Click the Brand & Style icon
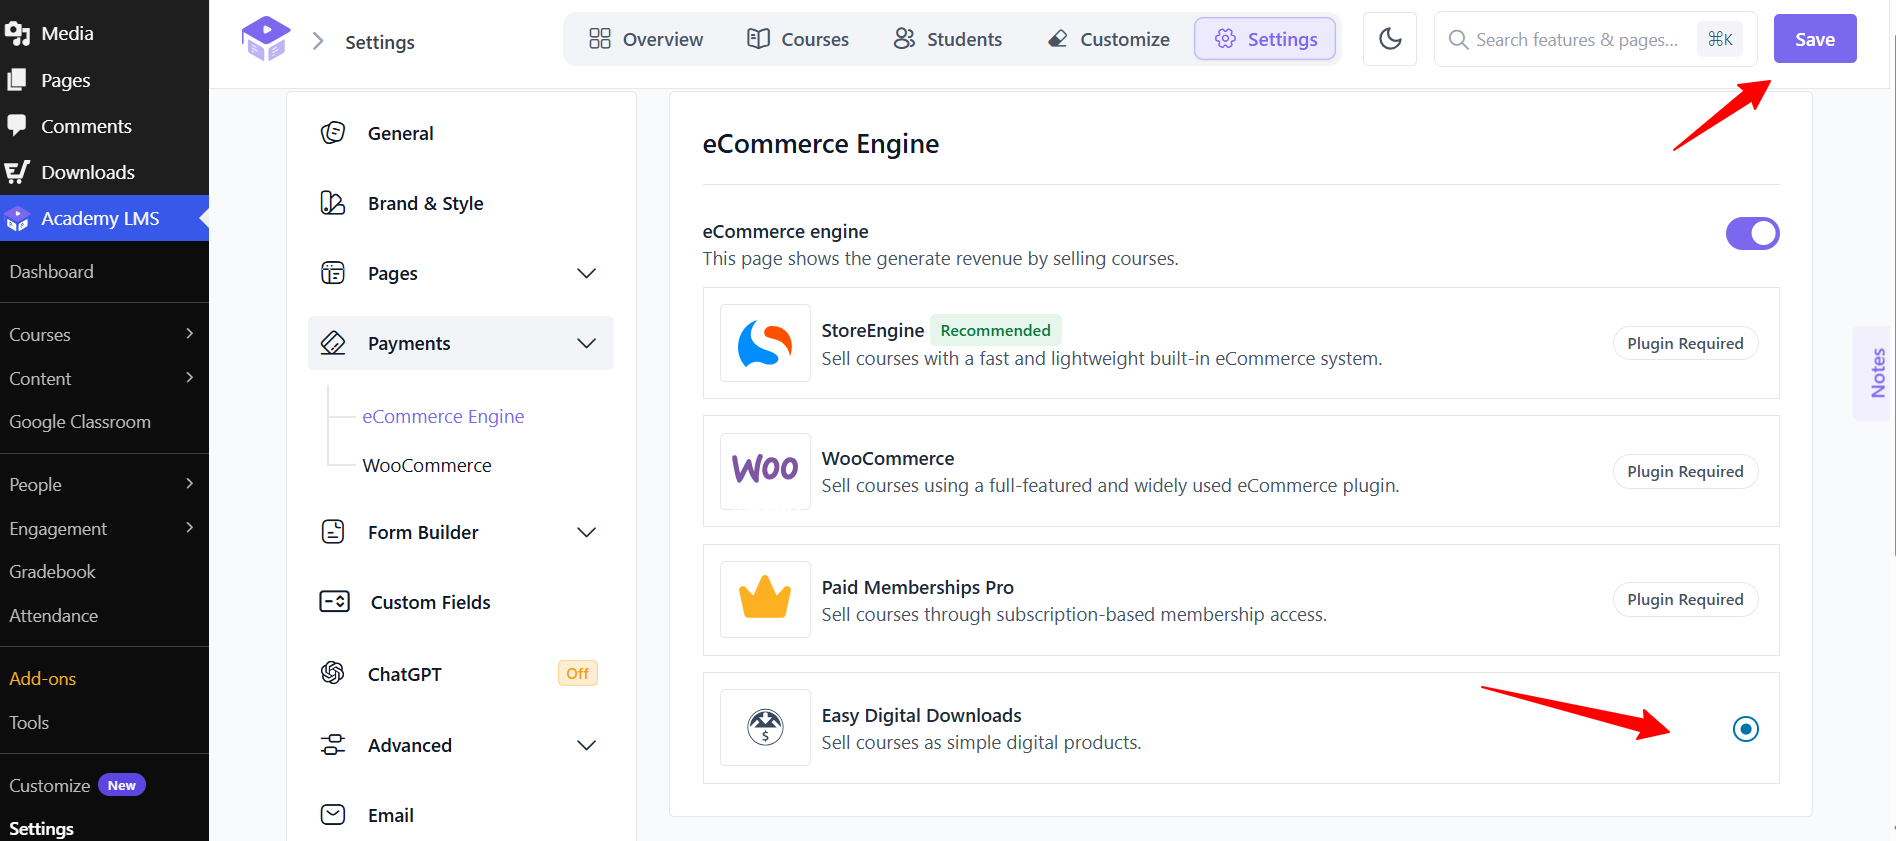Screen dimensions: 1896x841 tap(333, 203)
